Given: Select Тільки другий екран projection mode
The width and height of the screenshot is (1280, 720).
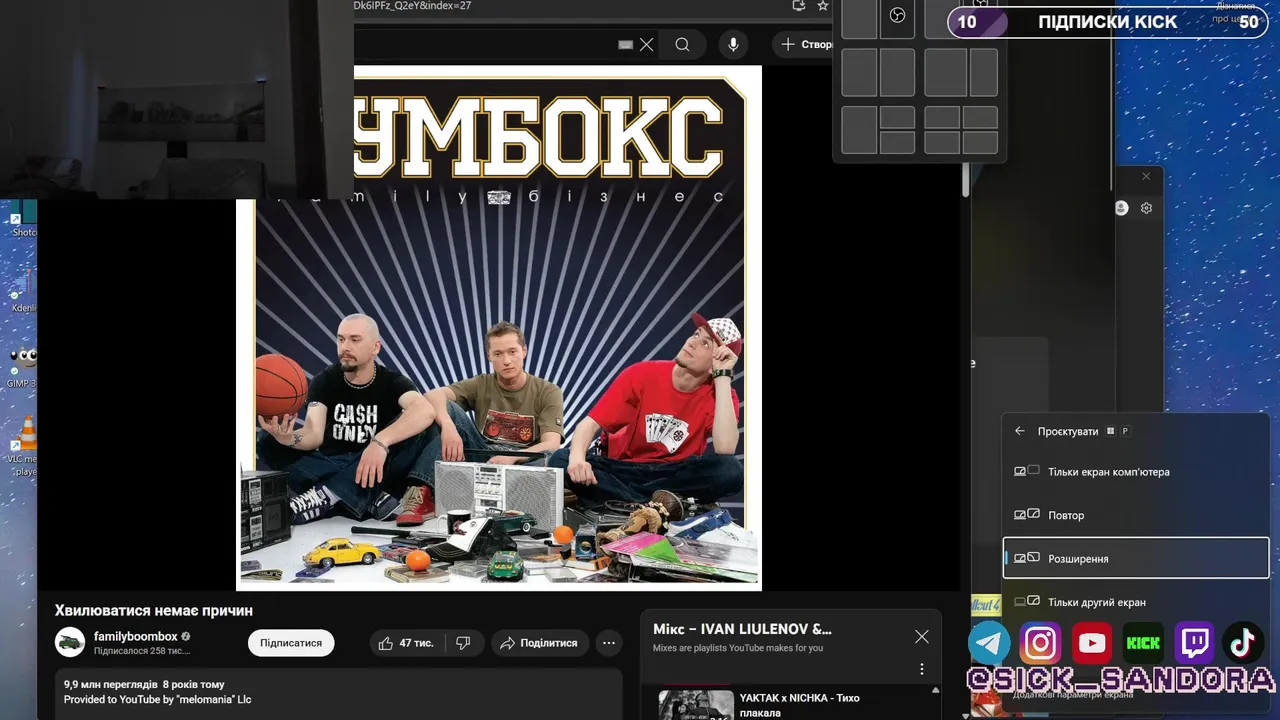Looking at the screenshot, I should click(x=1136, y=602).
